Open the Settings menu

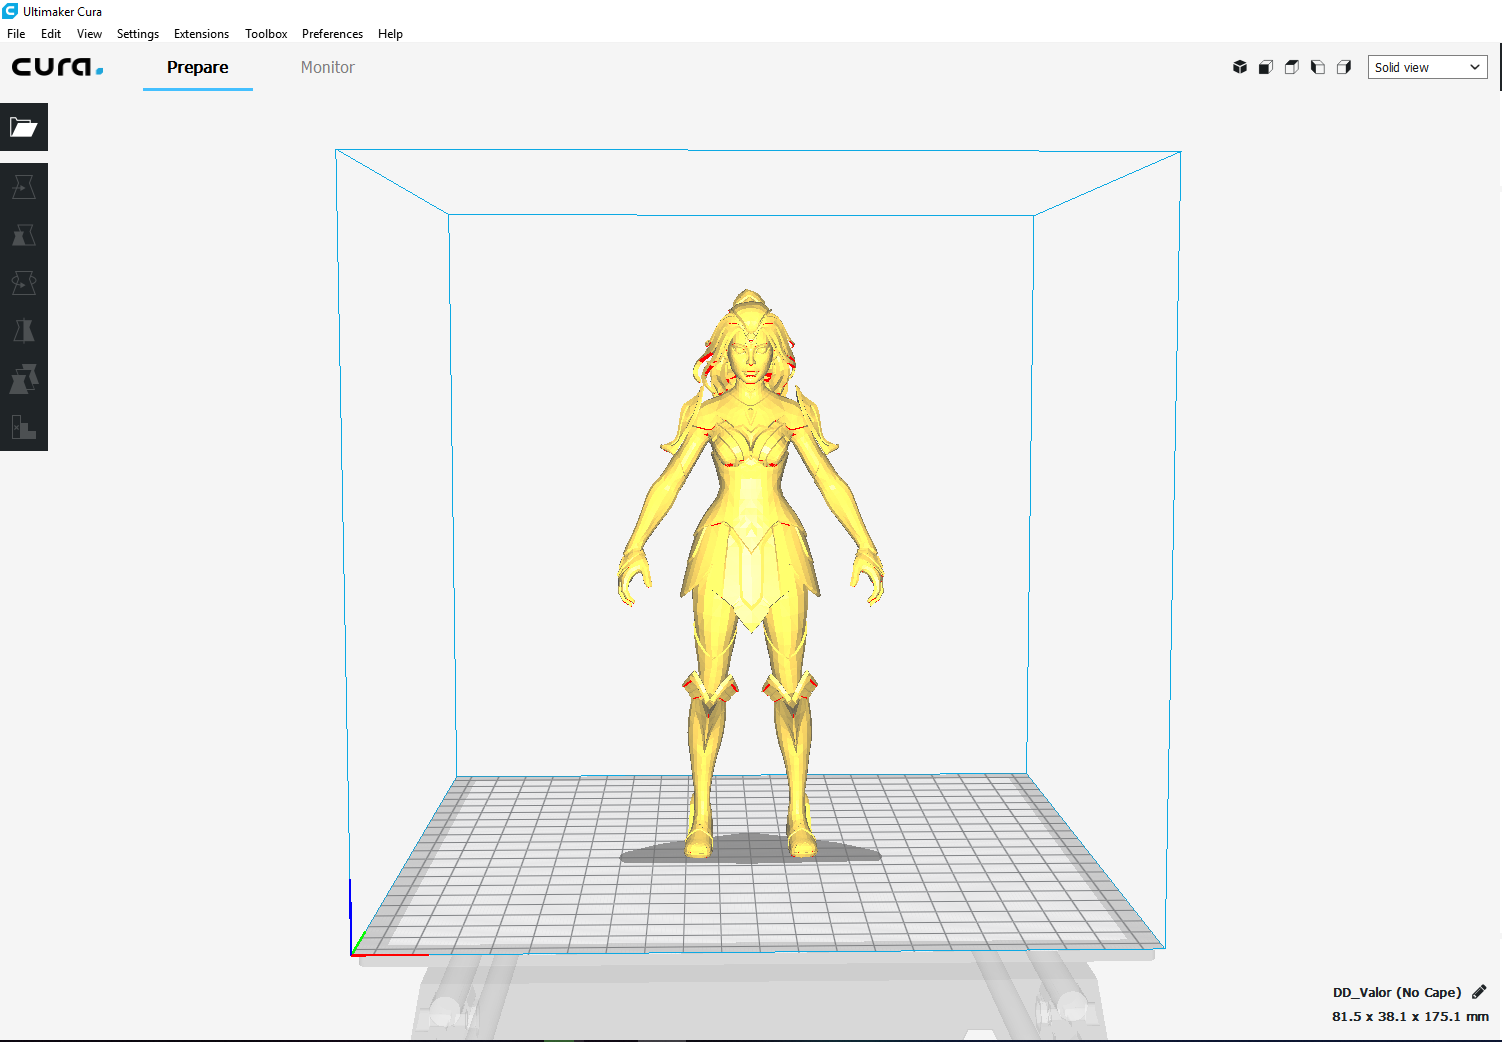click(x=138, y=34)
